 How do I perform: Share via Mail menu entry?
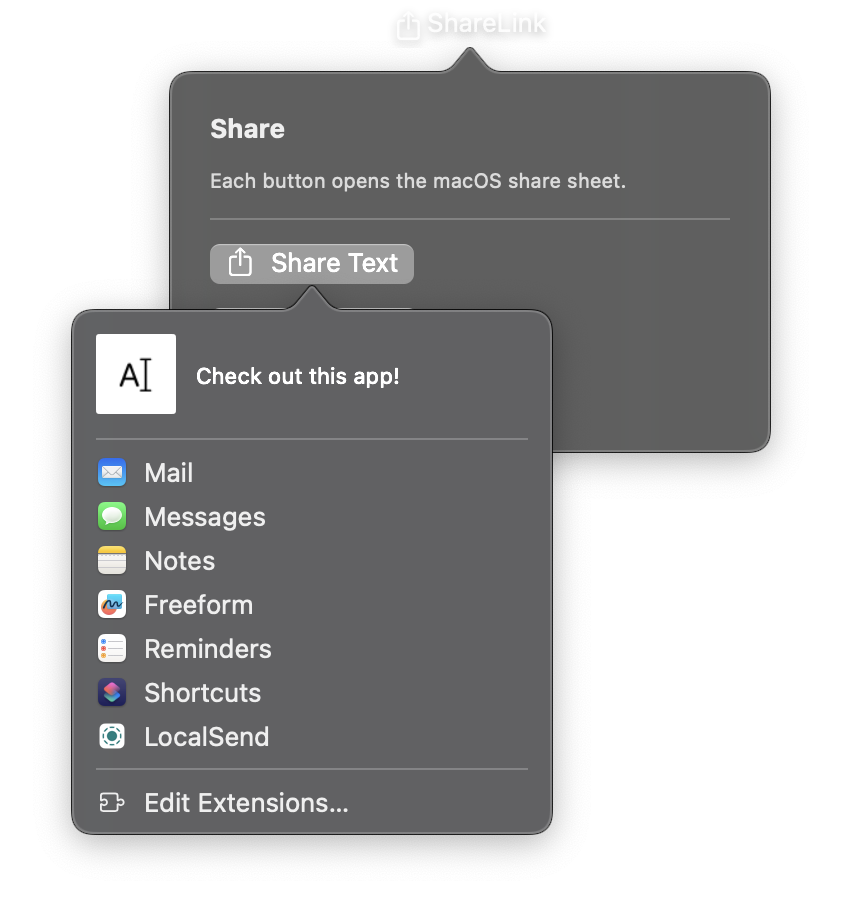[x=312, y=472]
